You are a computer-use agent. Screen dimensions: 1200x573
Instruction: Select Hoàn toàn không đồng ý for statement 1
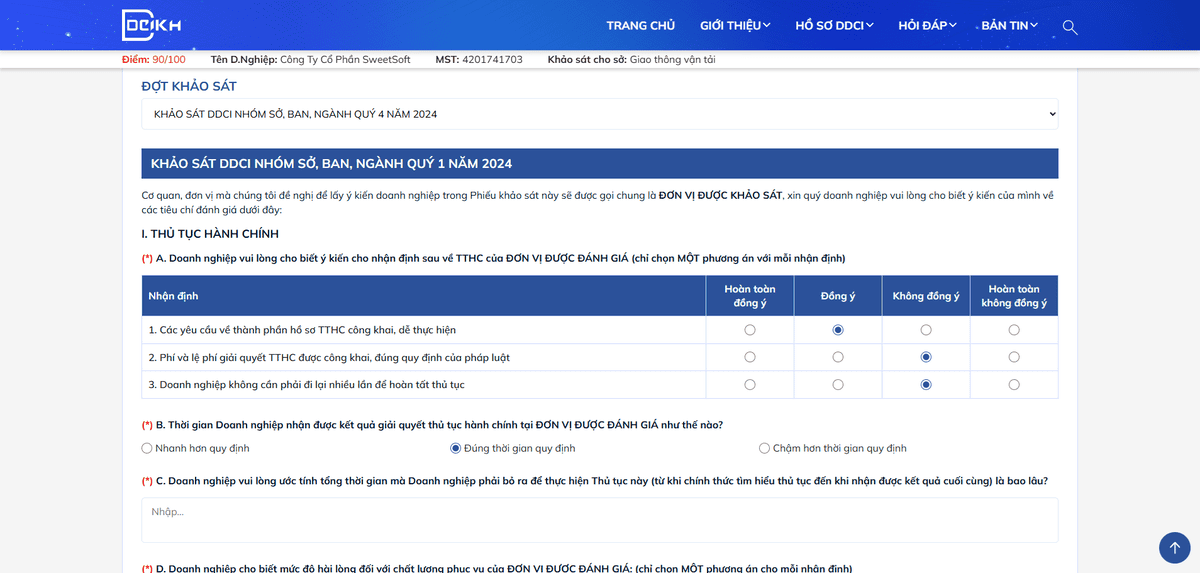tap(1014, 330)
